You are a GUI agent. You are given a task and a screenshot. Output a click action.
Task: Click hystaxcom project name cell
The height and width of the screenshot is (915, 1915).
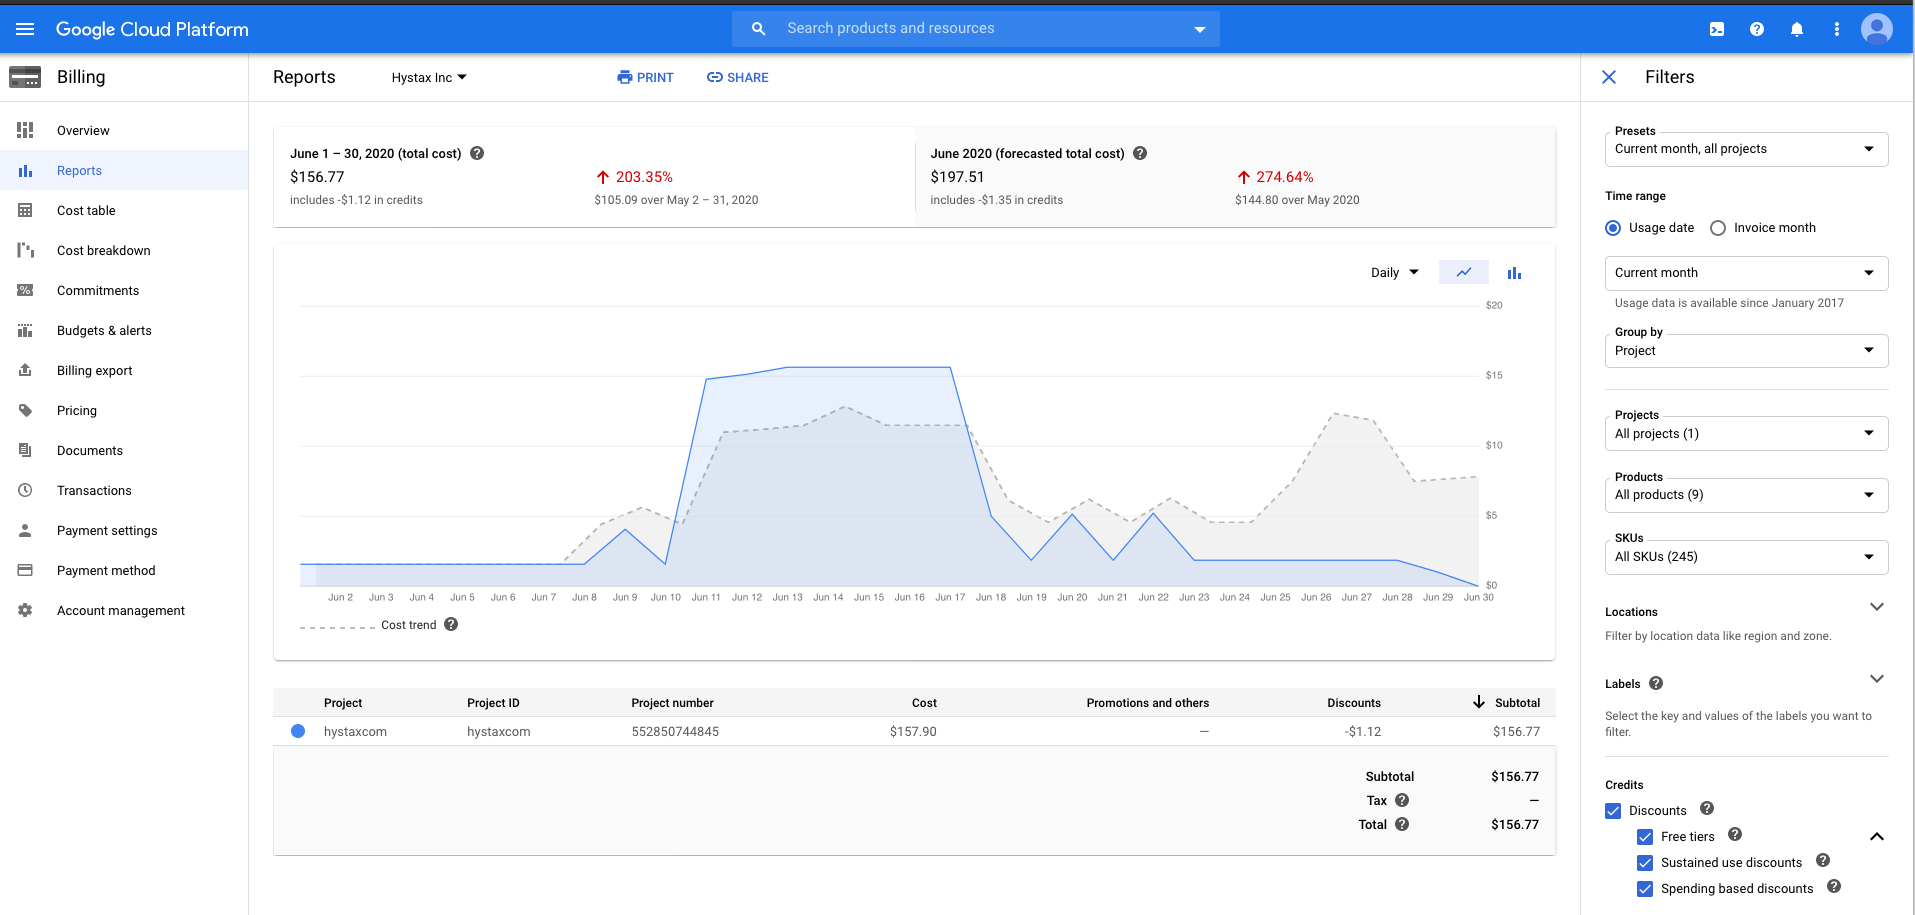(355, 731)
